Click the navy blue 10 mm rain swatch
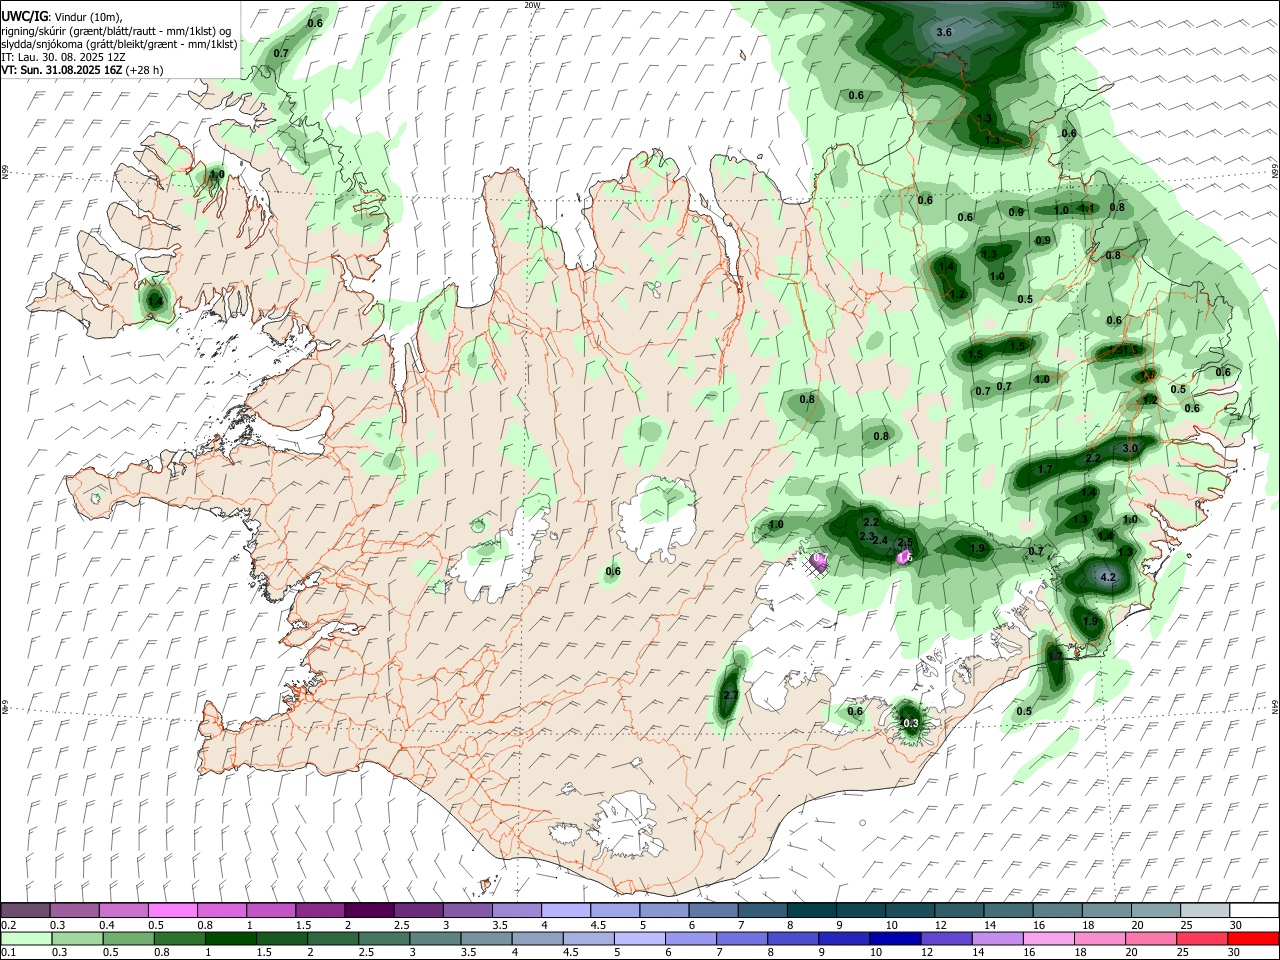 (x=894, y=939)
